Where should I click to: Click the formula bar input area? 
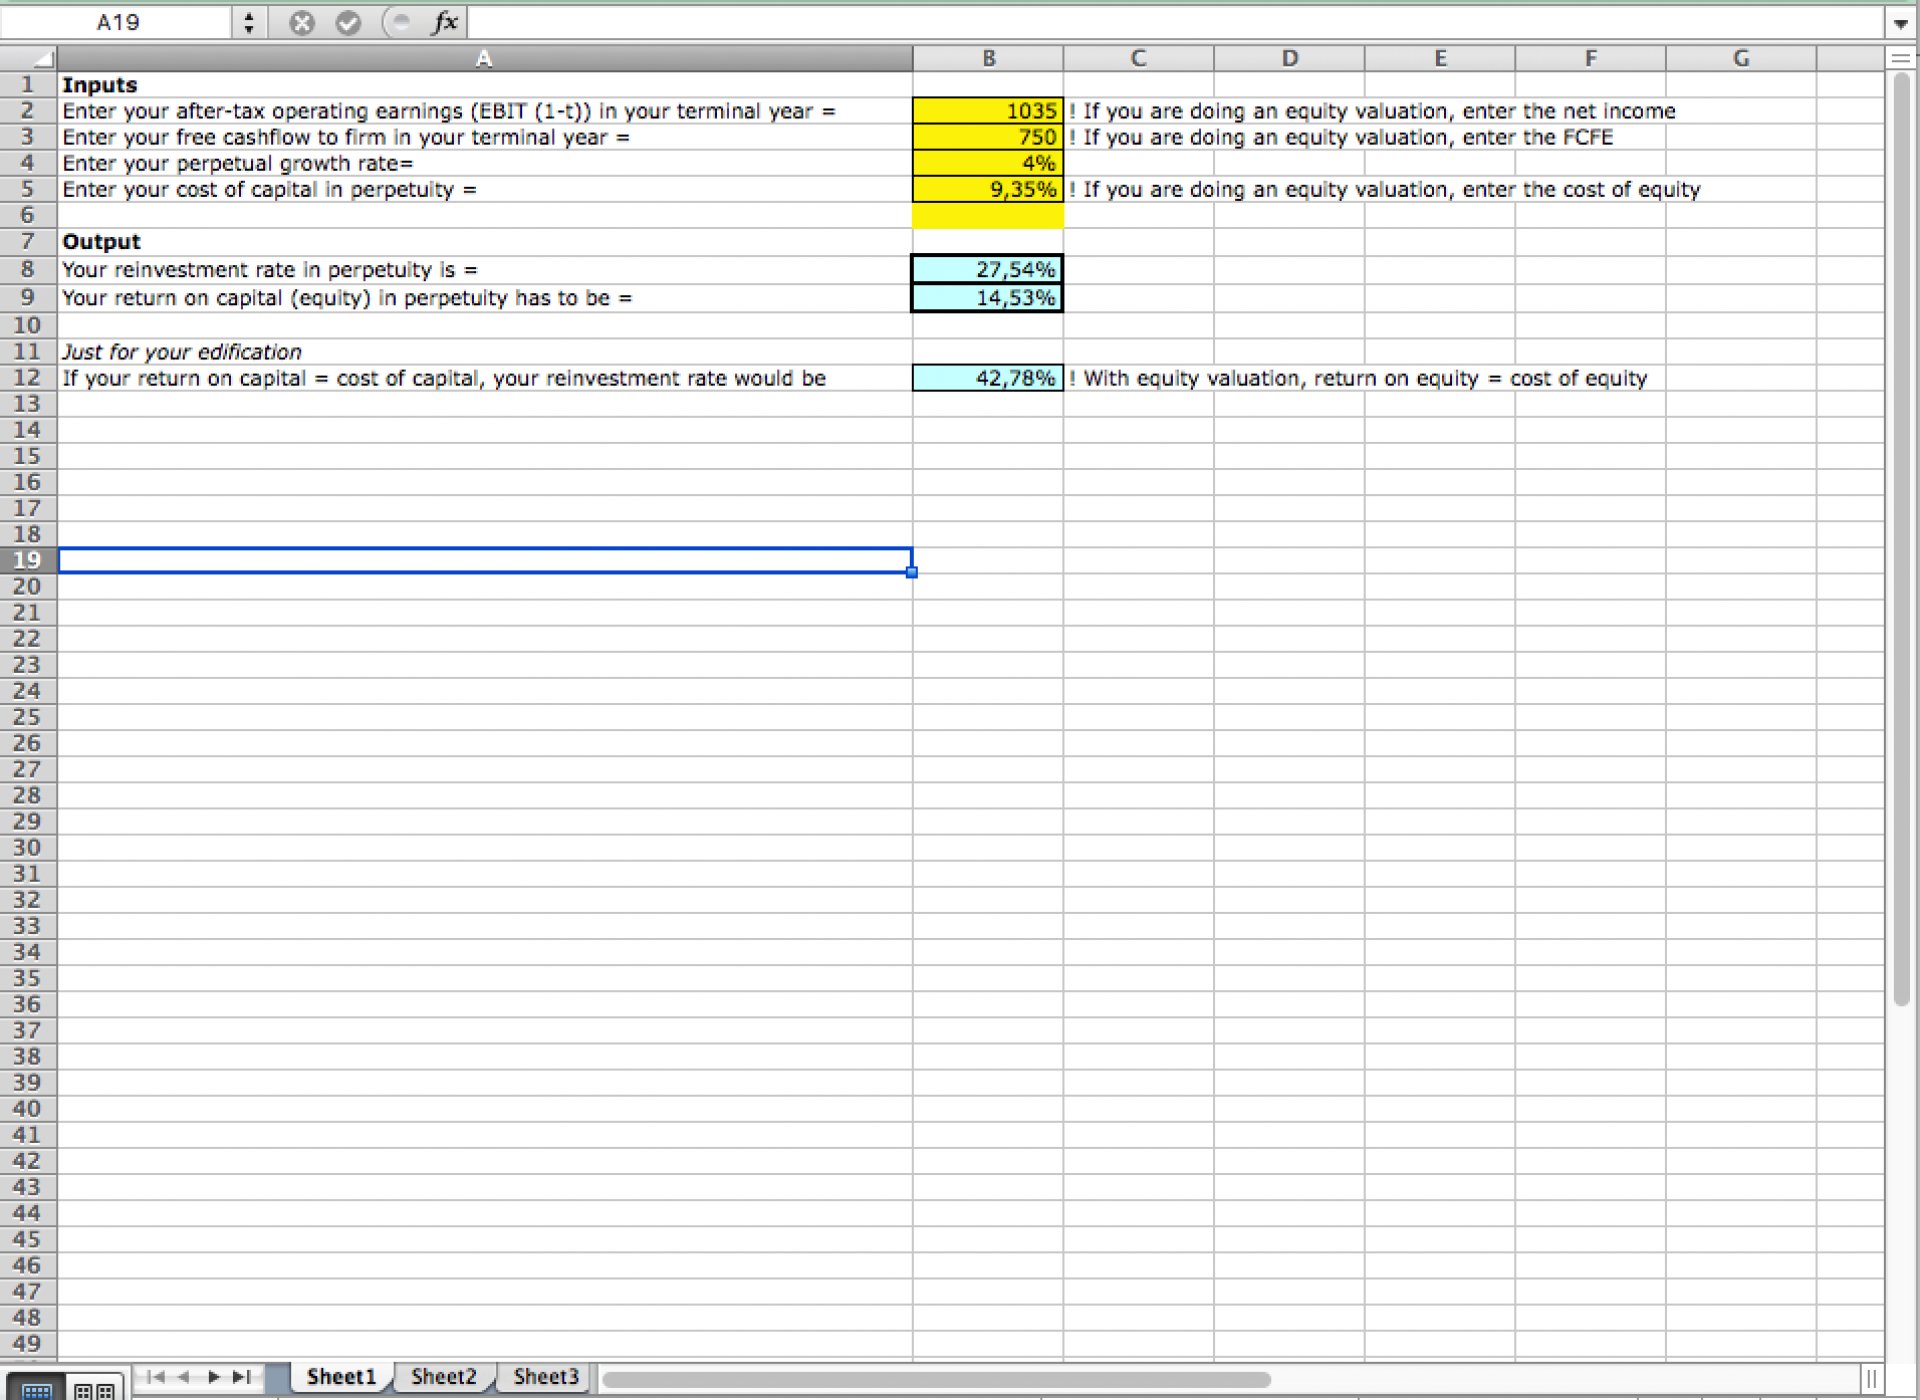[x=1176, y=22]
